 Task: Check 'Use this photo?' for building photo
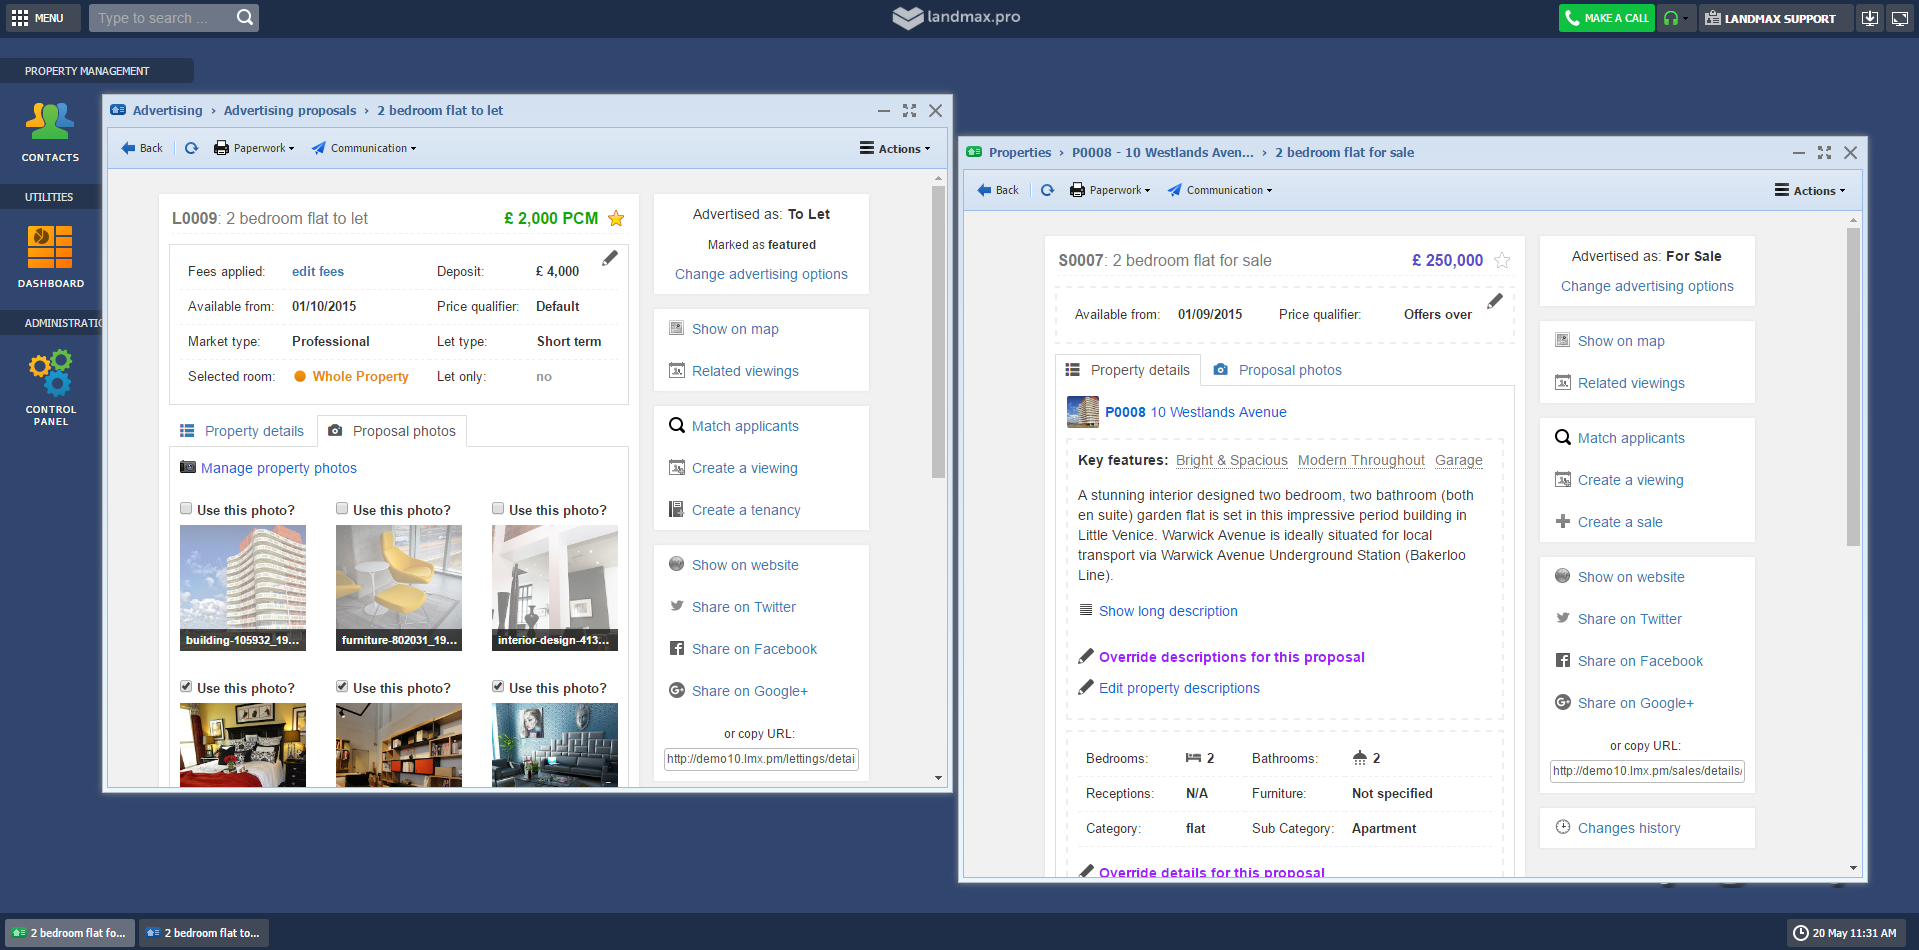point(186,509)
